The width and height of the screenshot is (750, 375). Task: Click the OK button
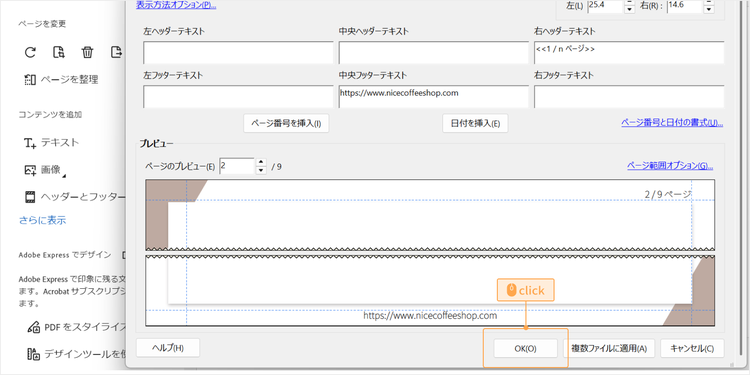tap(526, 349)
